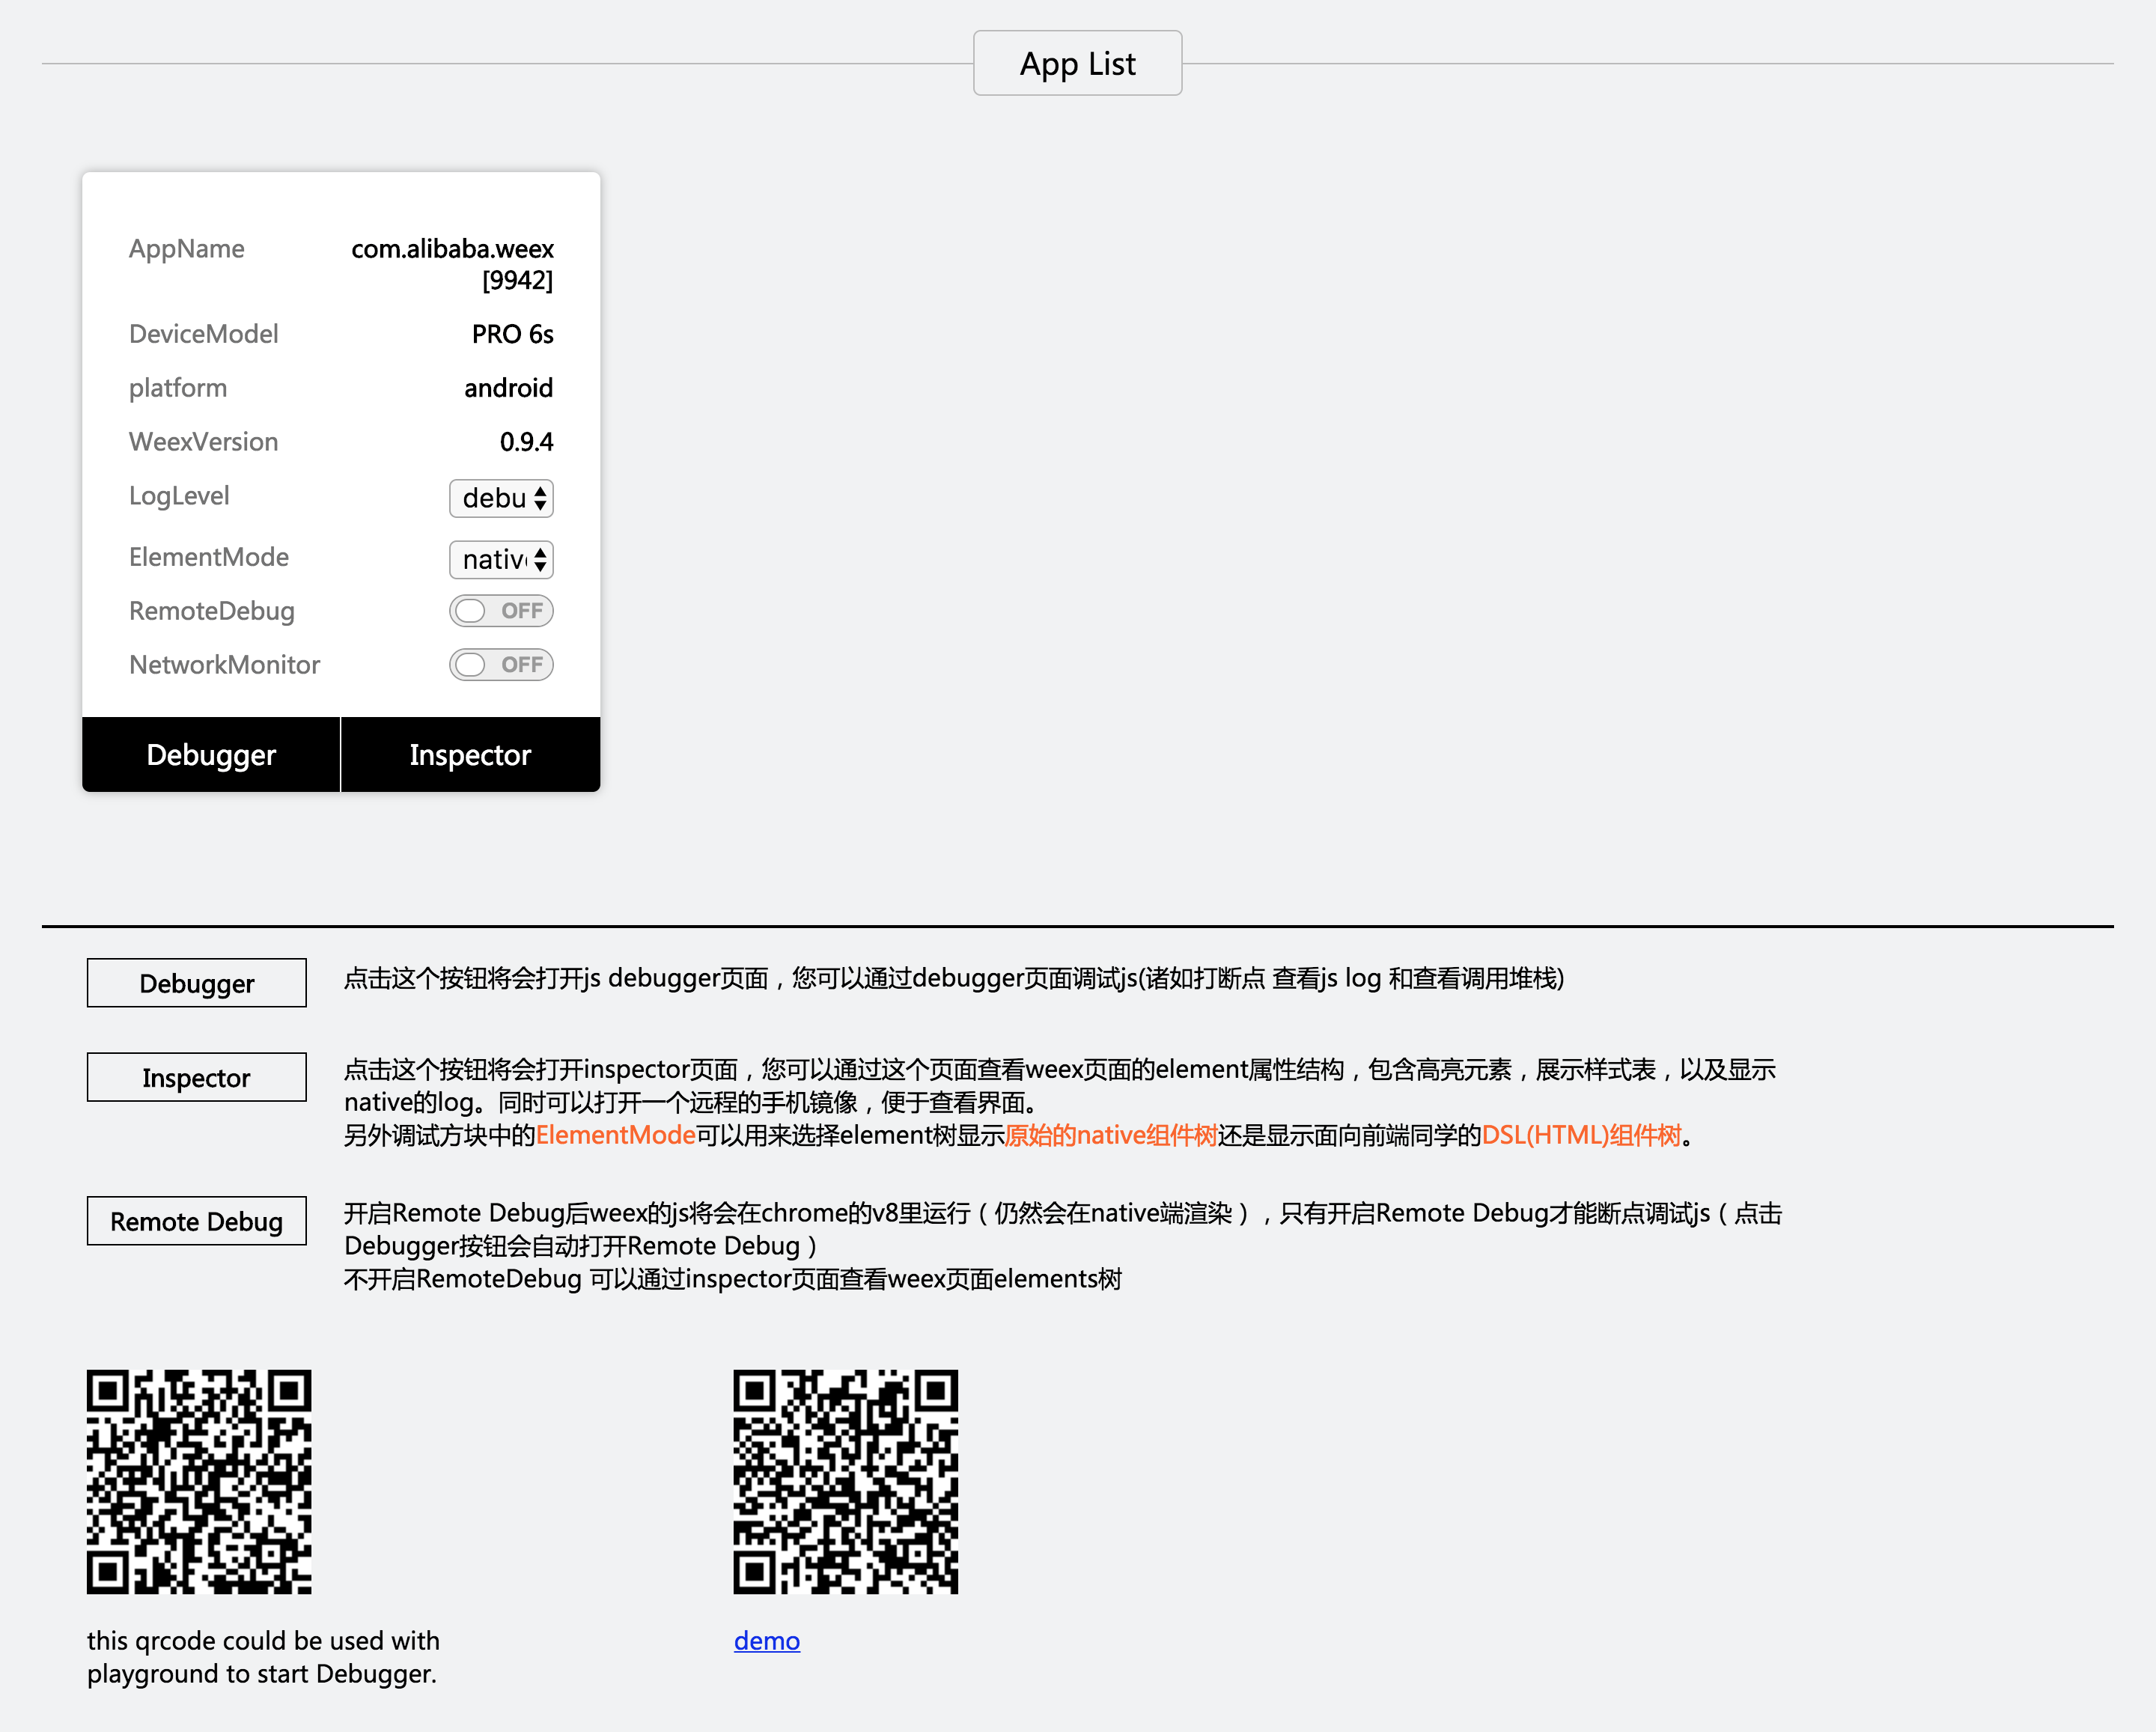The height and width of the screenshot is (1732, 2156).
Task: Expand the LogLevel dropdown
Action: tap(501, 498)
